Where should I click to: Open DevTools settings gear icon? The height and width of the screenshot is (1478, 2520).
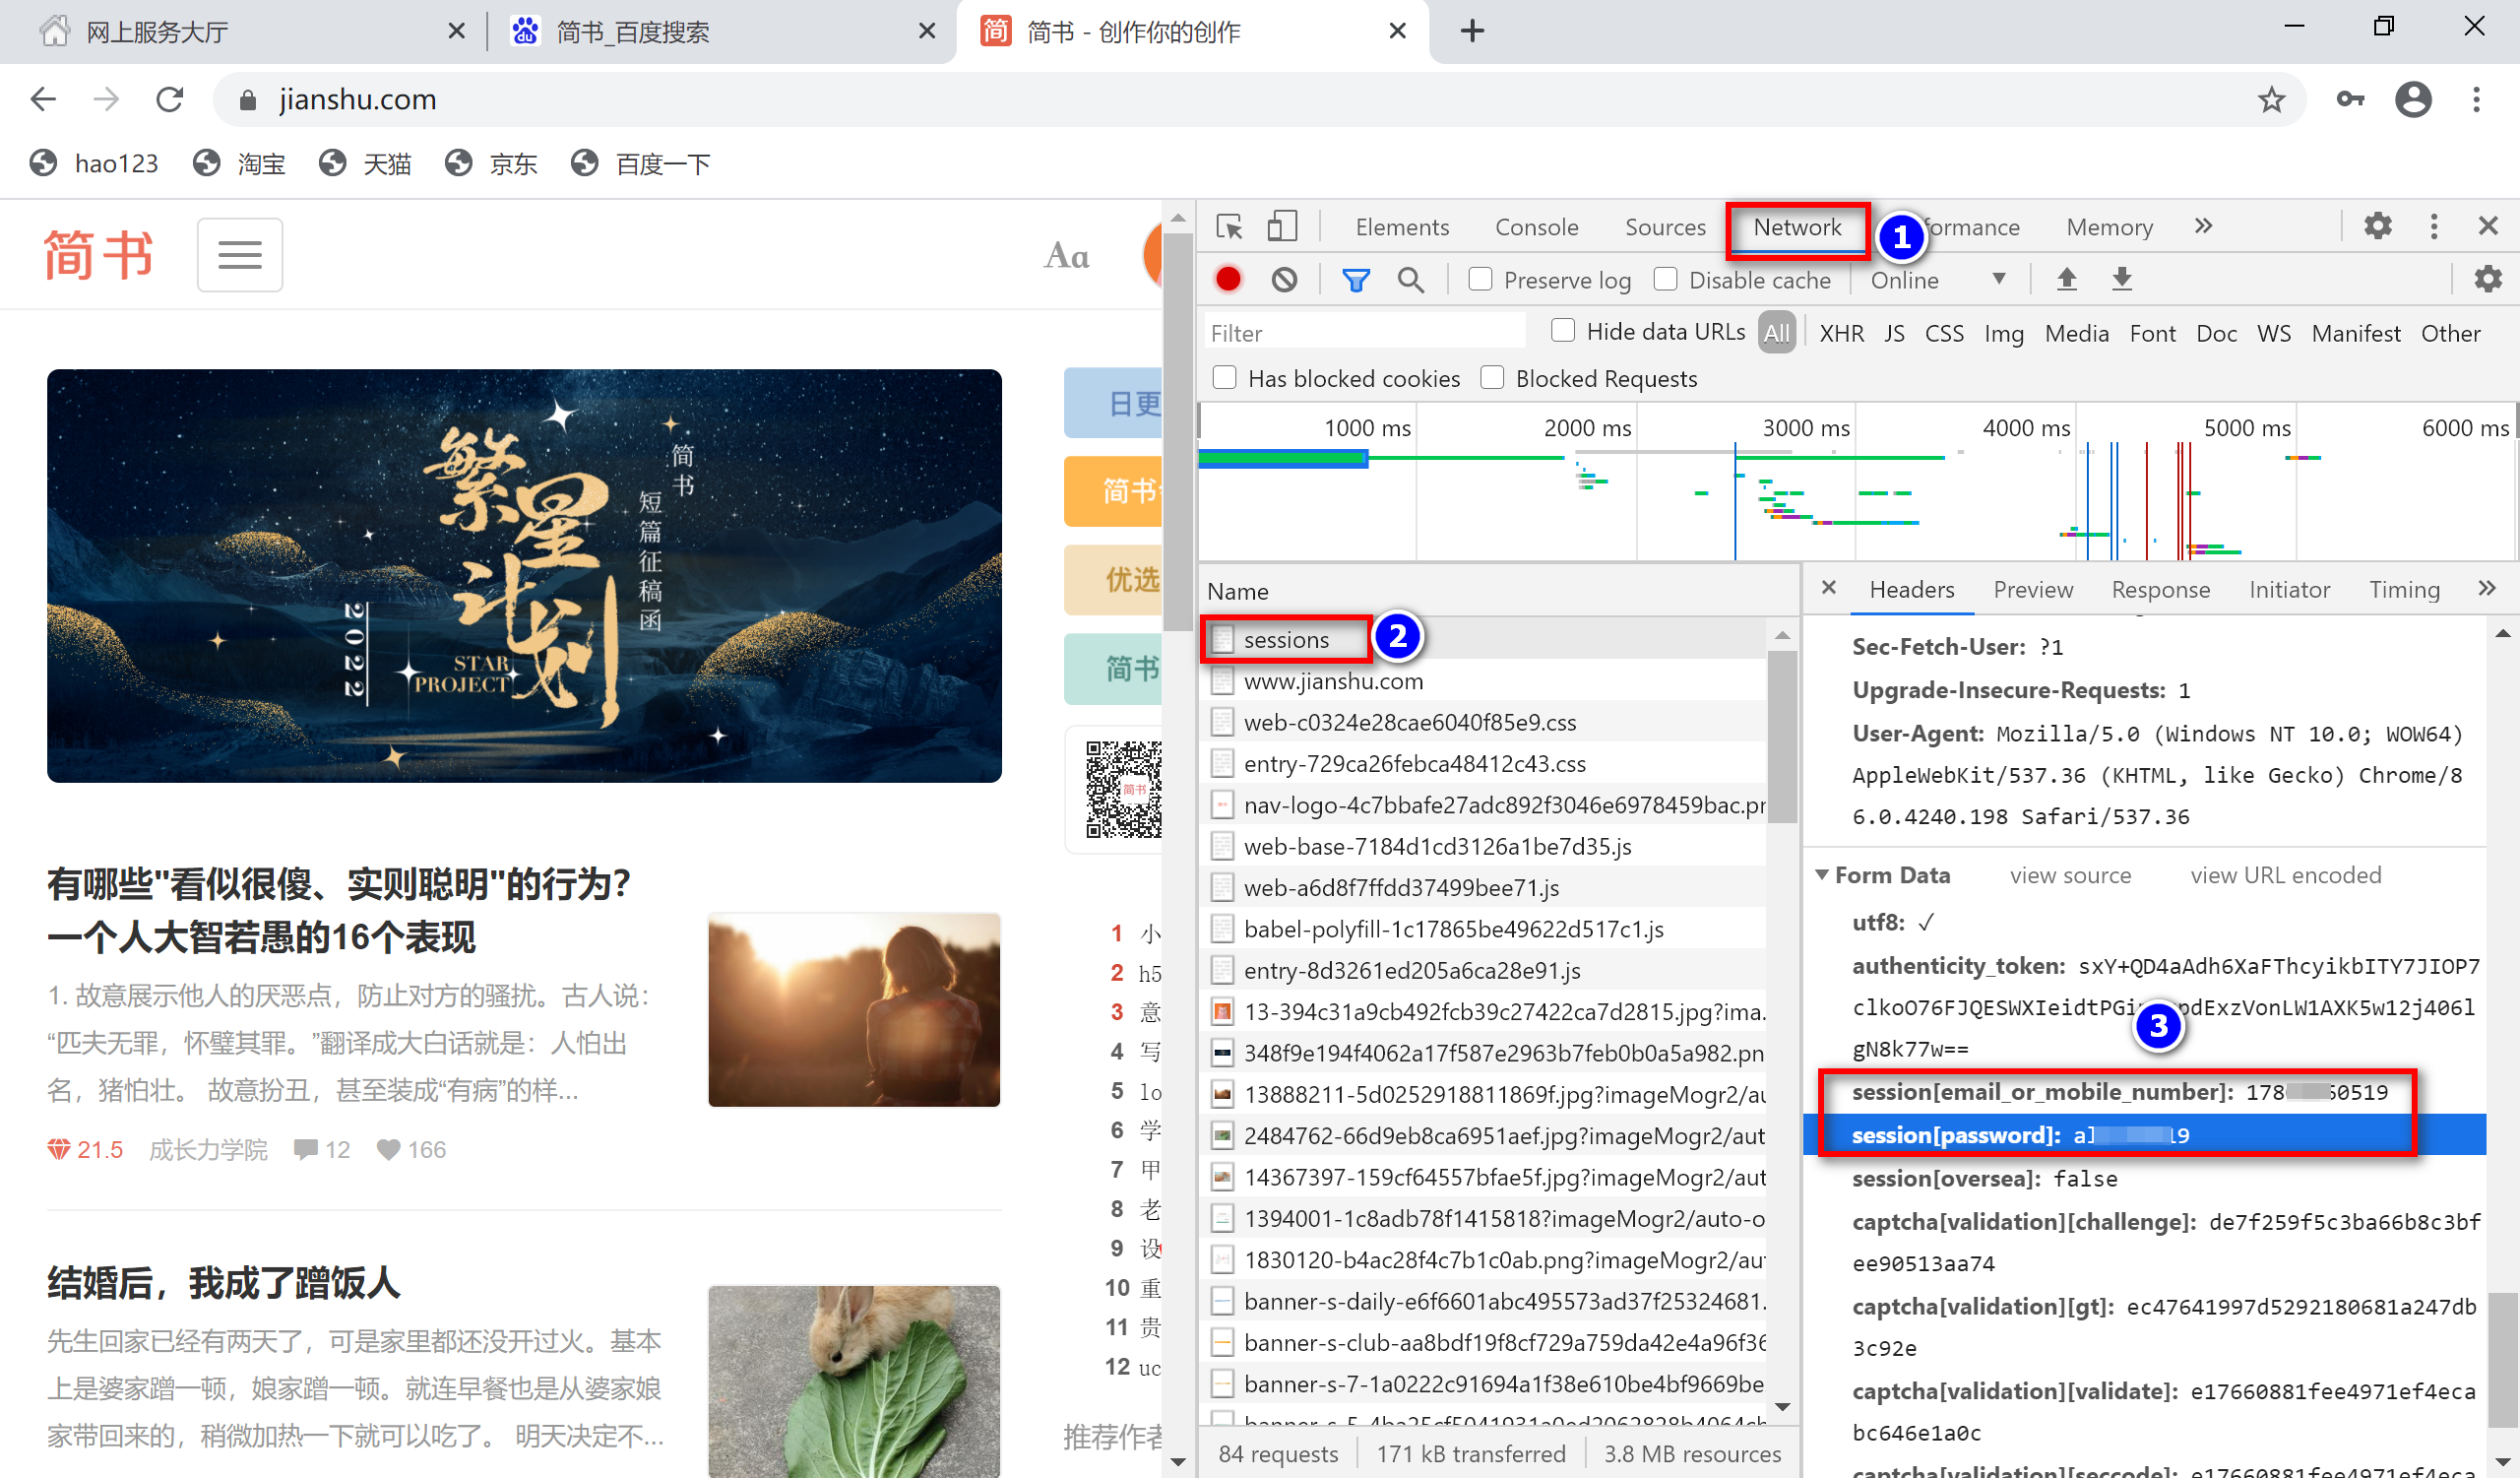[x=2377, y=227]
